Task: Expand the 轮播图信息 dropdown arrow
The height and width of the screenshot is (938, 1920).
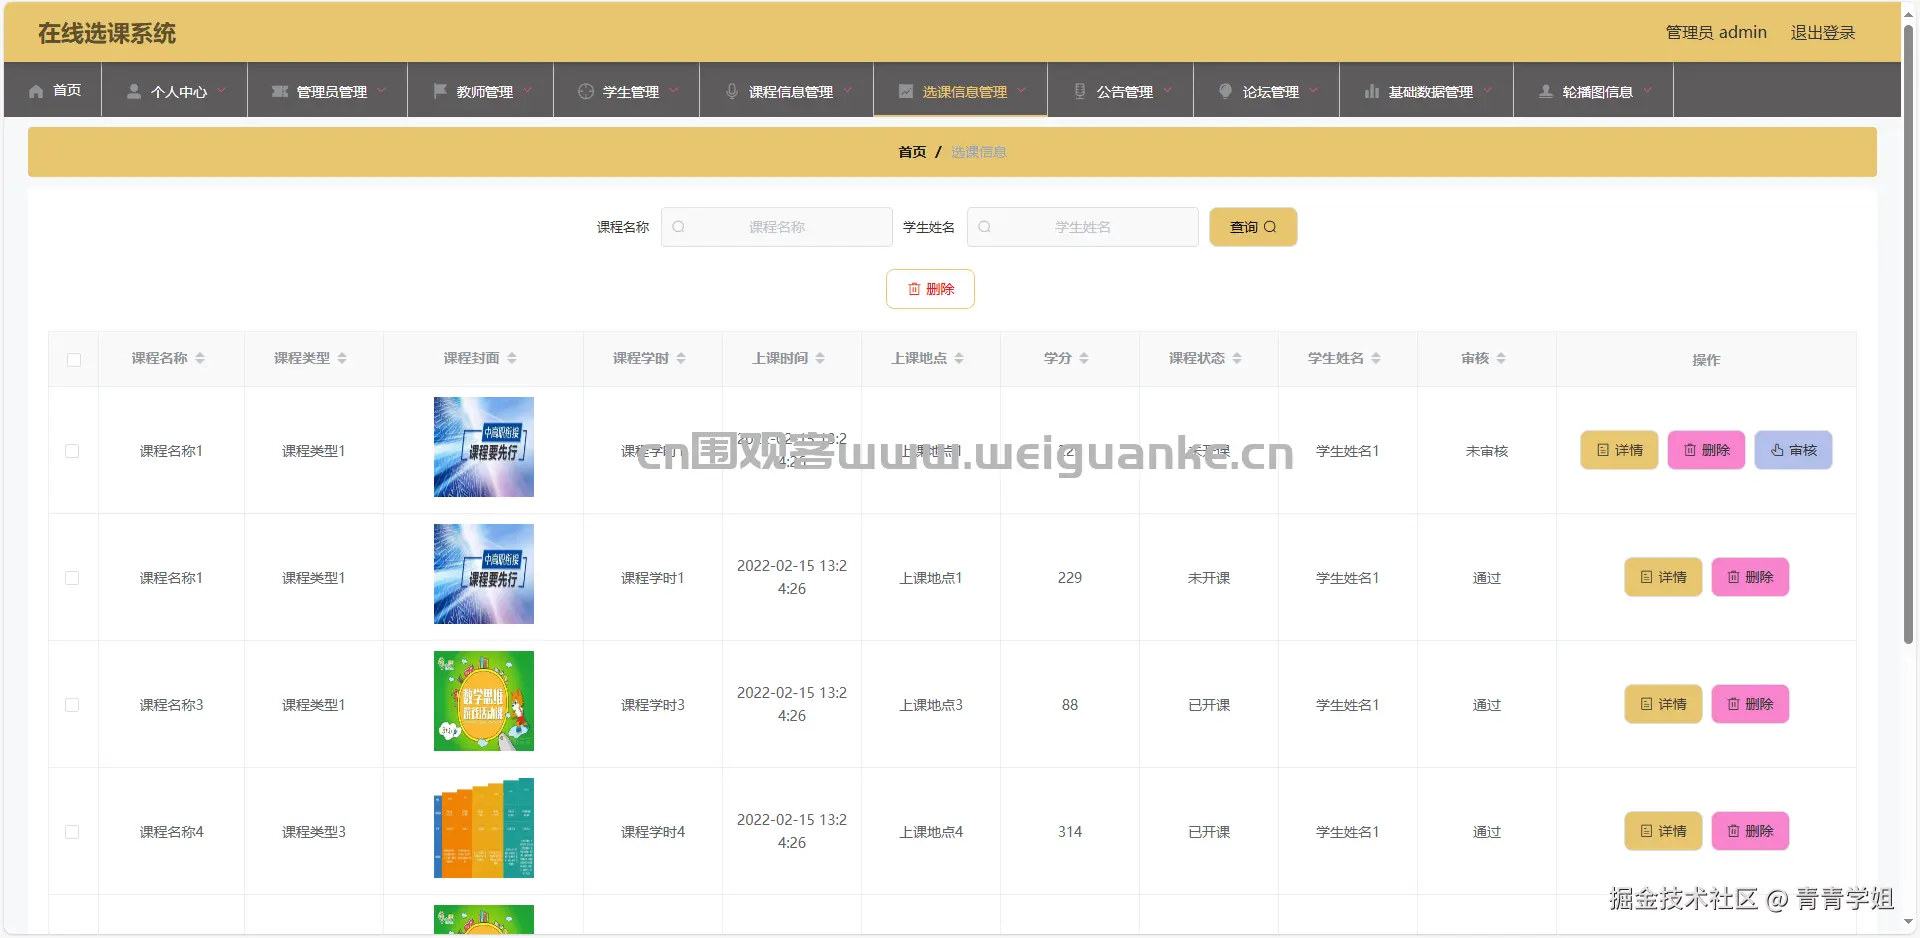Action: coord(1648,90)
